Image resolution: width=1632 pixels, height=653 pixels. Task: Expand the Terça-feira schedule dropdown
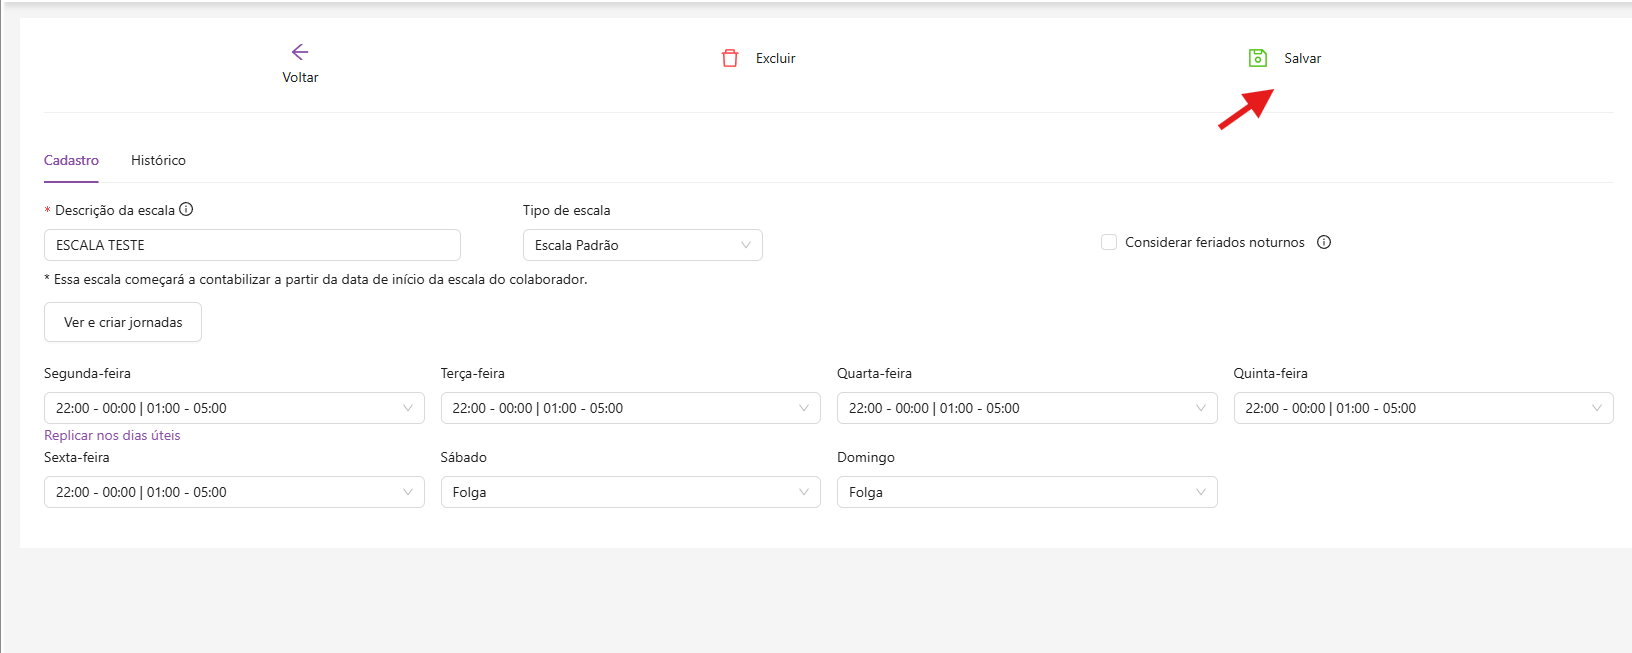630,408
